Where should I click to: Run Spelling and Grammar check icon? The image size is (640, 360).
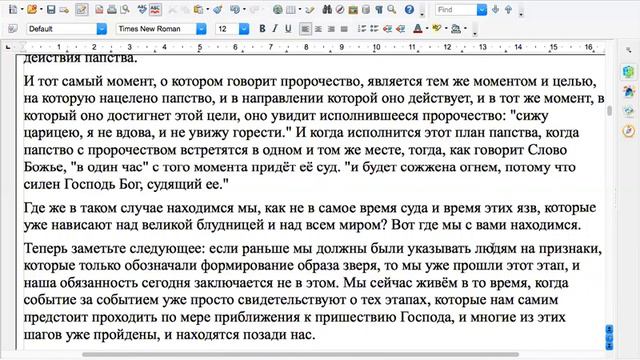(142, 9)
